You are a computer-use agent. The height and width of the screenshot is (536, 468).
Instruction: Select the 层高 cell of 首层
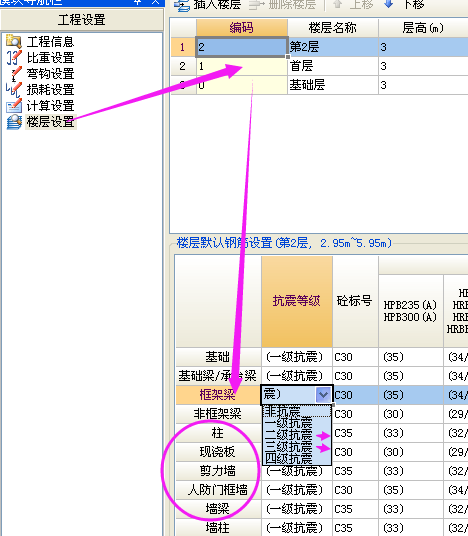coord(423,66)
